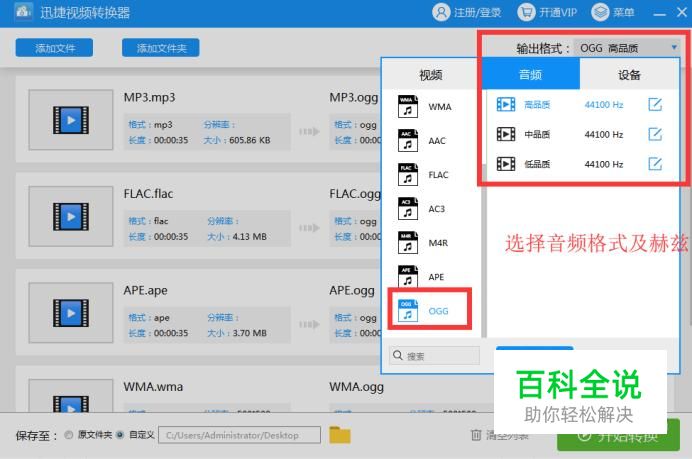Edit the 低品质 preset settings
This screenshot has height=459, width=692.
click(x=655, y=164)
